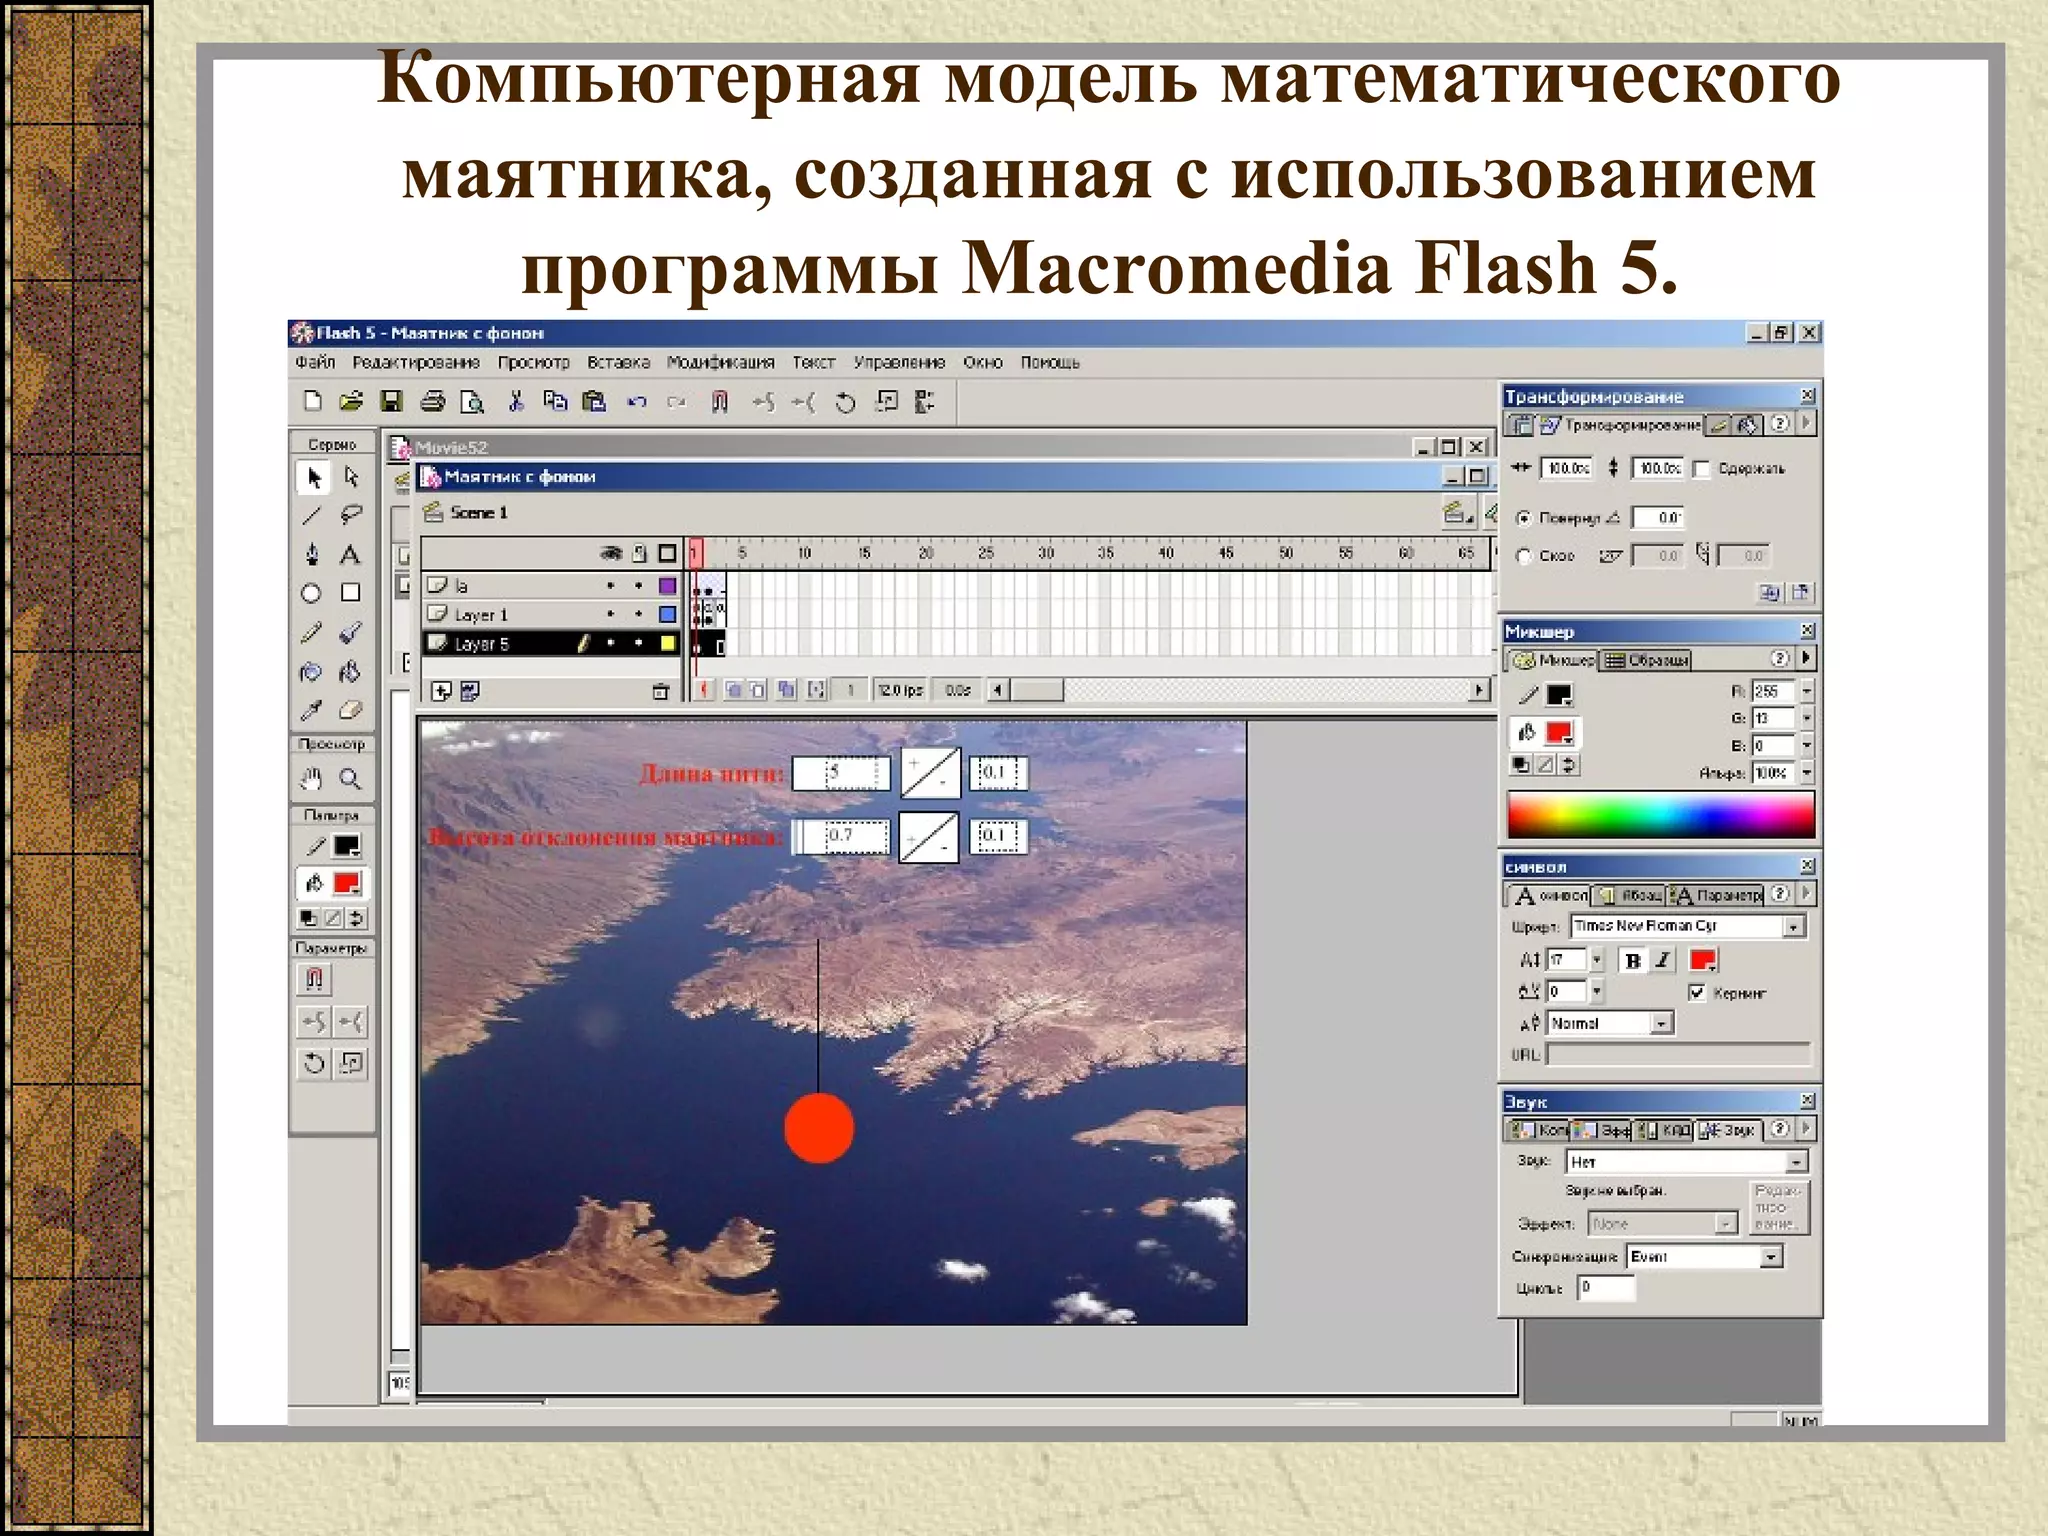The image size is (2048, 1536).
Task: Select the Paint Bucket tool
Action: point(351,672)
